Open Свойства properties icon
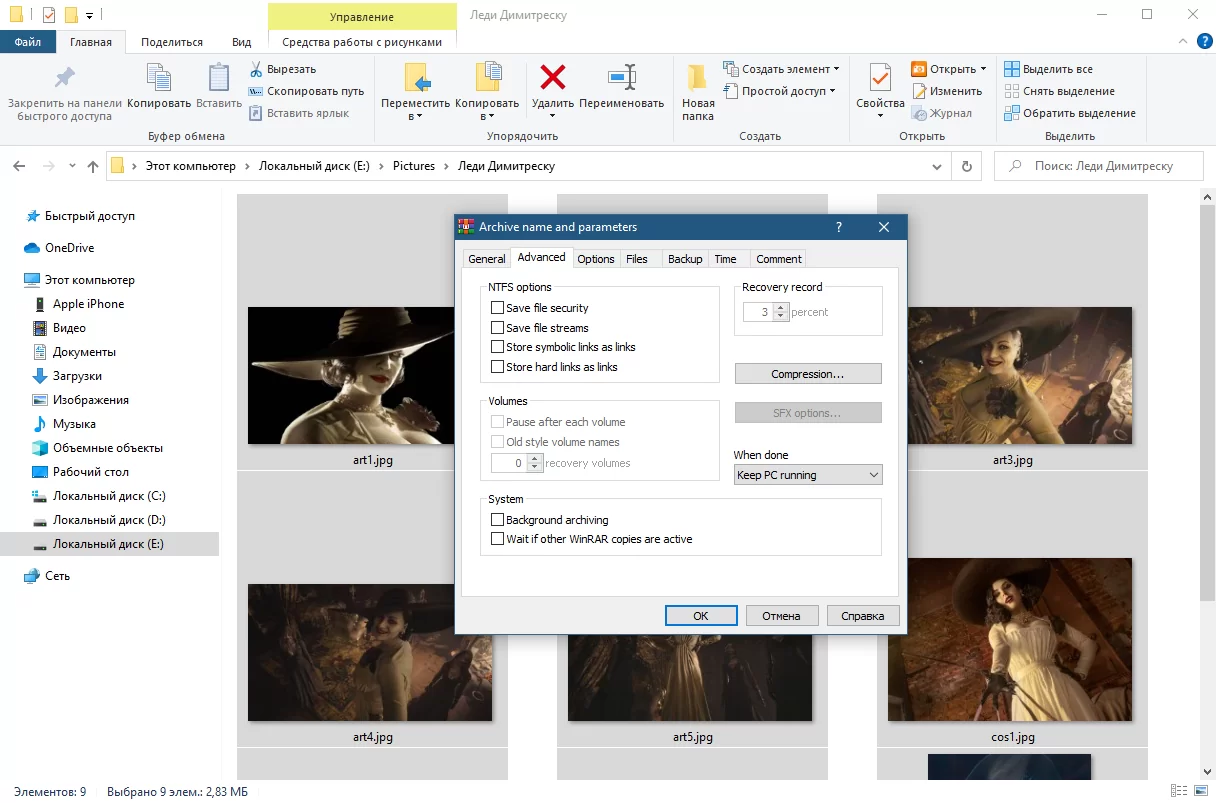This screenshot has height=803, width=1216. 880,78
